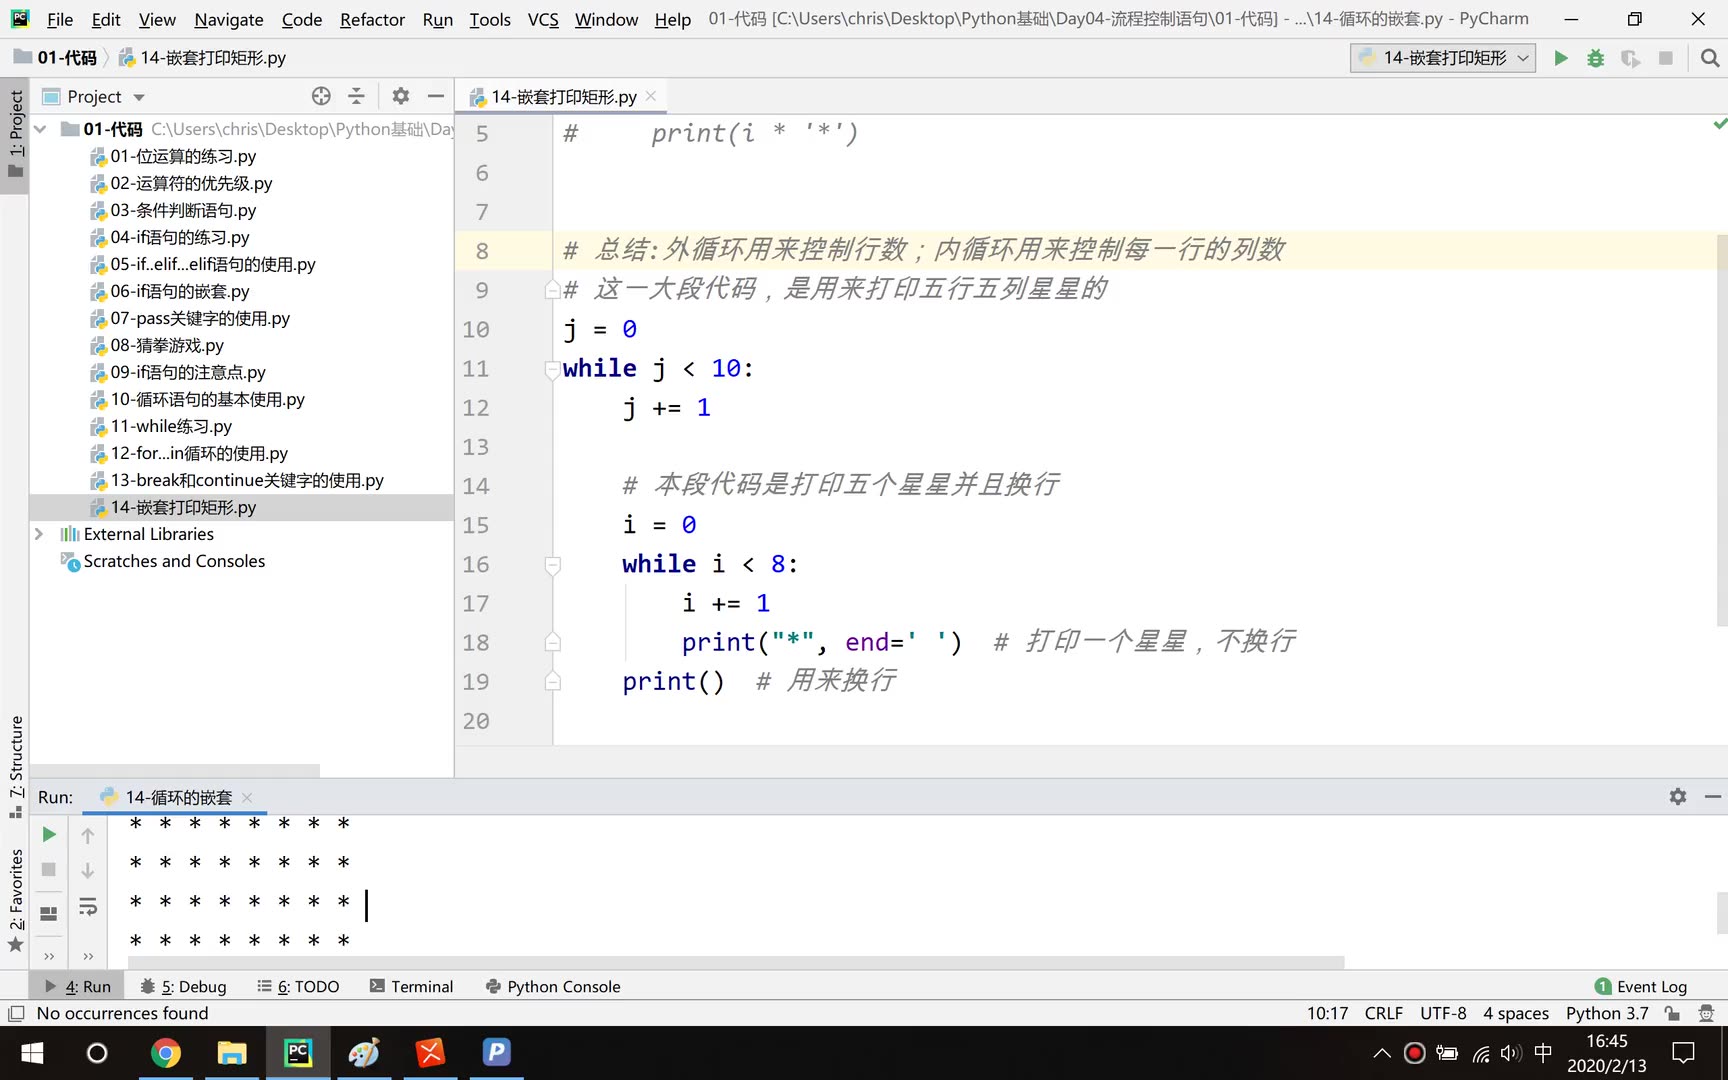The width and height of the screenshot is (1728, 1080).
Task: Go to line via 10:17 position indicator
Action: [1327, 1013]
